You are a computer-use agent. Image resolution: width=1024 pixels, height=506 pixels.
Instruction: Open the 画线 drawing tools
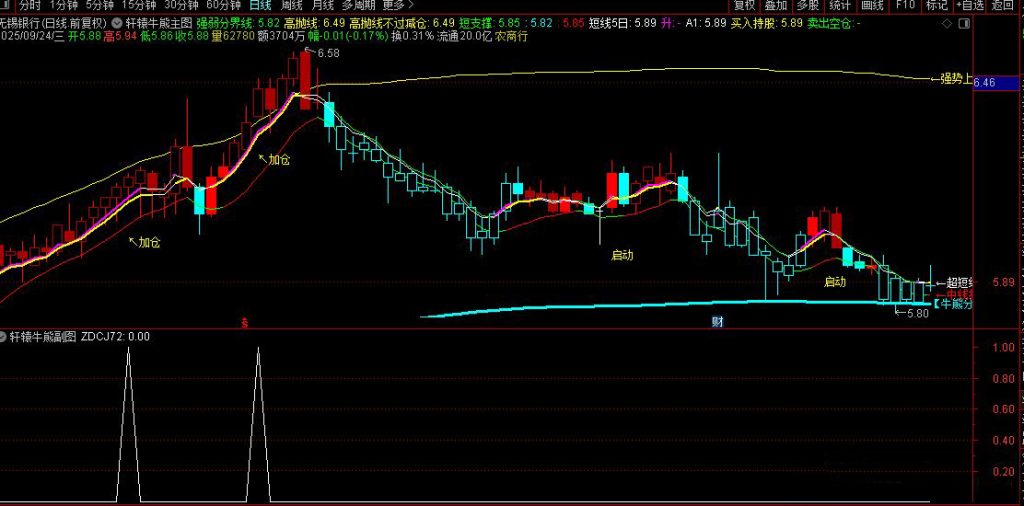(x=872, y=5)
